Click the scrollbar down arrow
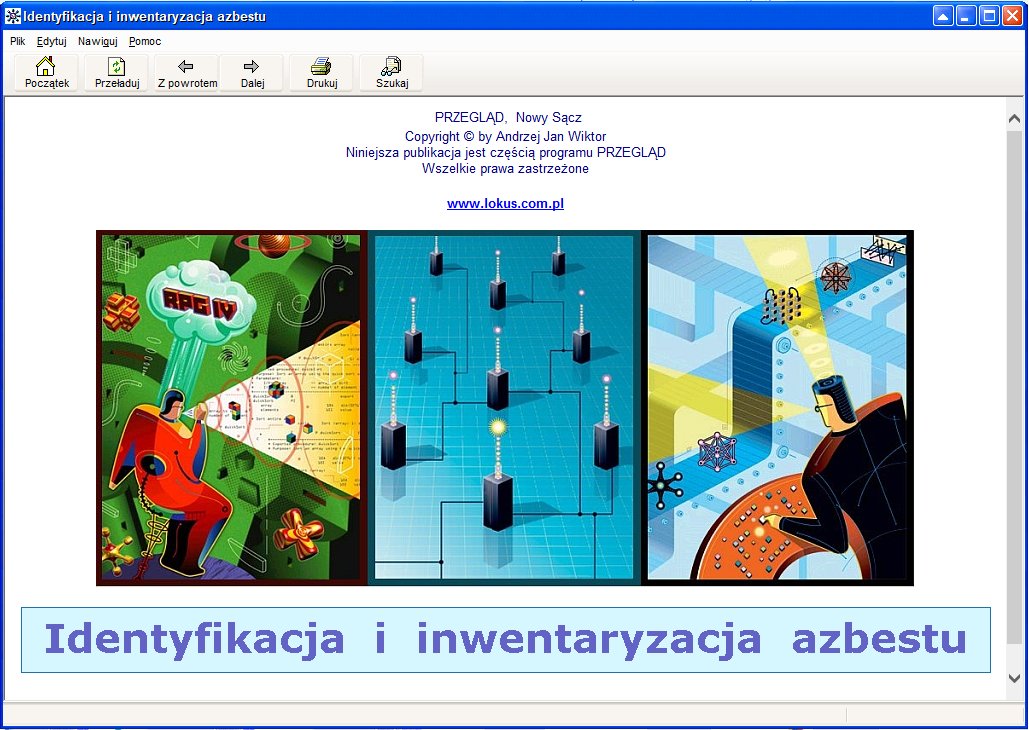 [1015, 678]
